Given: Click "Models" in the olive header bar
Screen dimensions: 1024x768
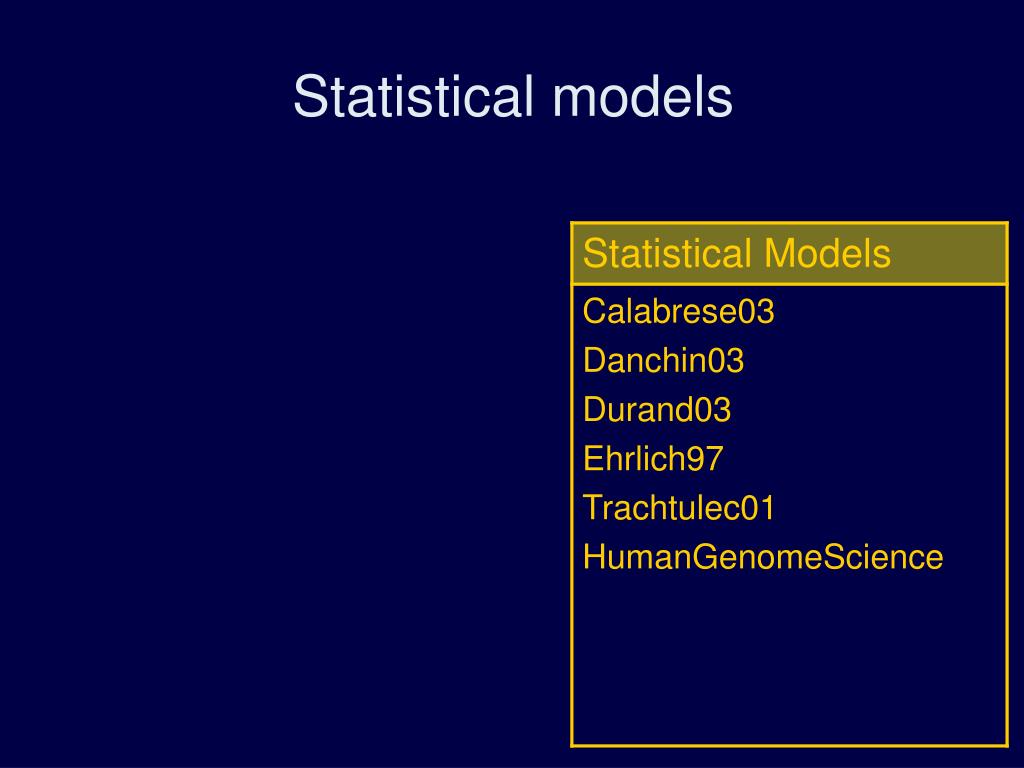Looking at the screenshot, I should click(827, 253).
